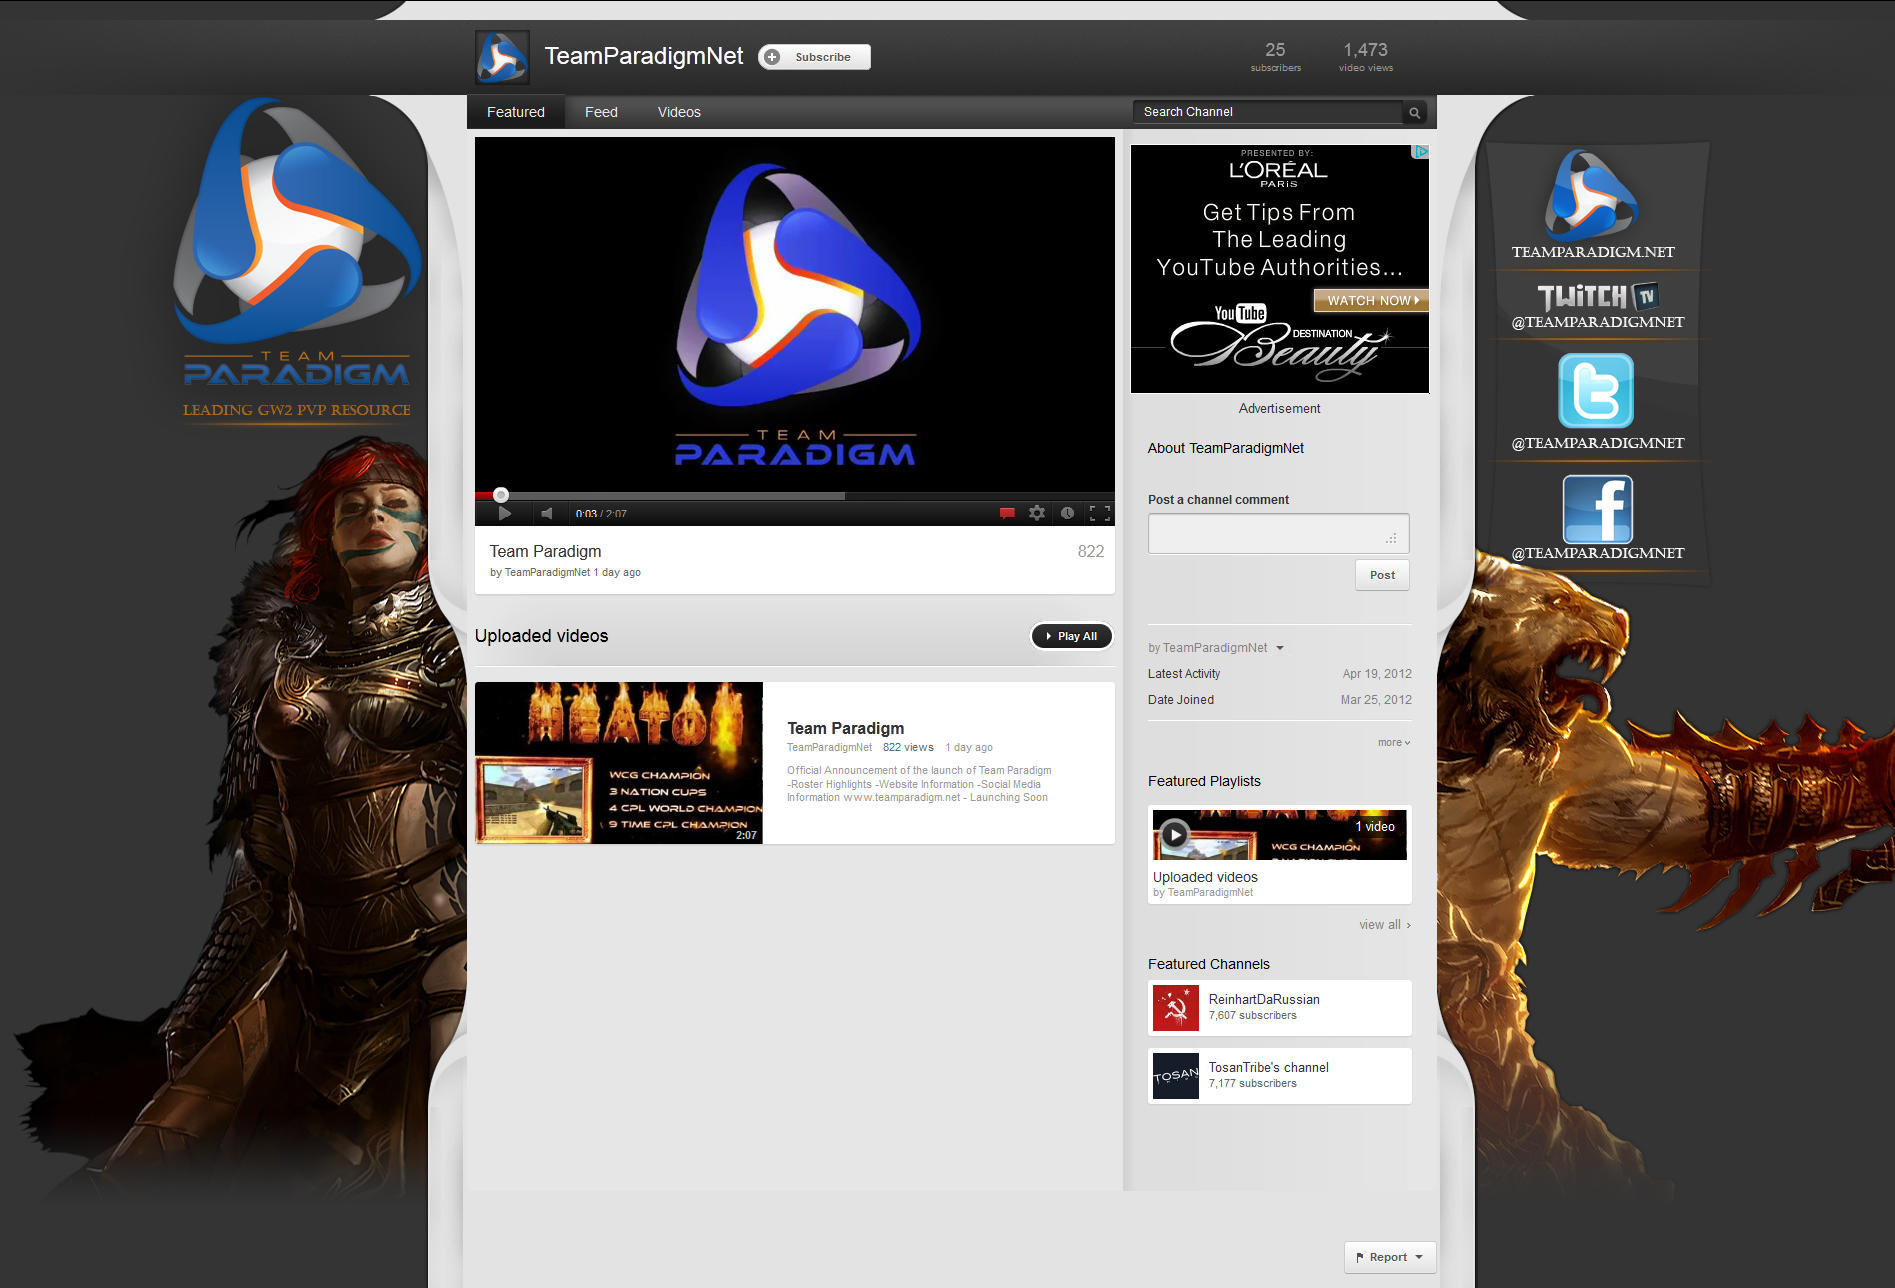The width and height of the screenshot is (1895, 1288).
Task: Switch to the Videos tab
Action: pyautogui.click(x=679, y=112)
